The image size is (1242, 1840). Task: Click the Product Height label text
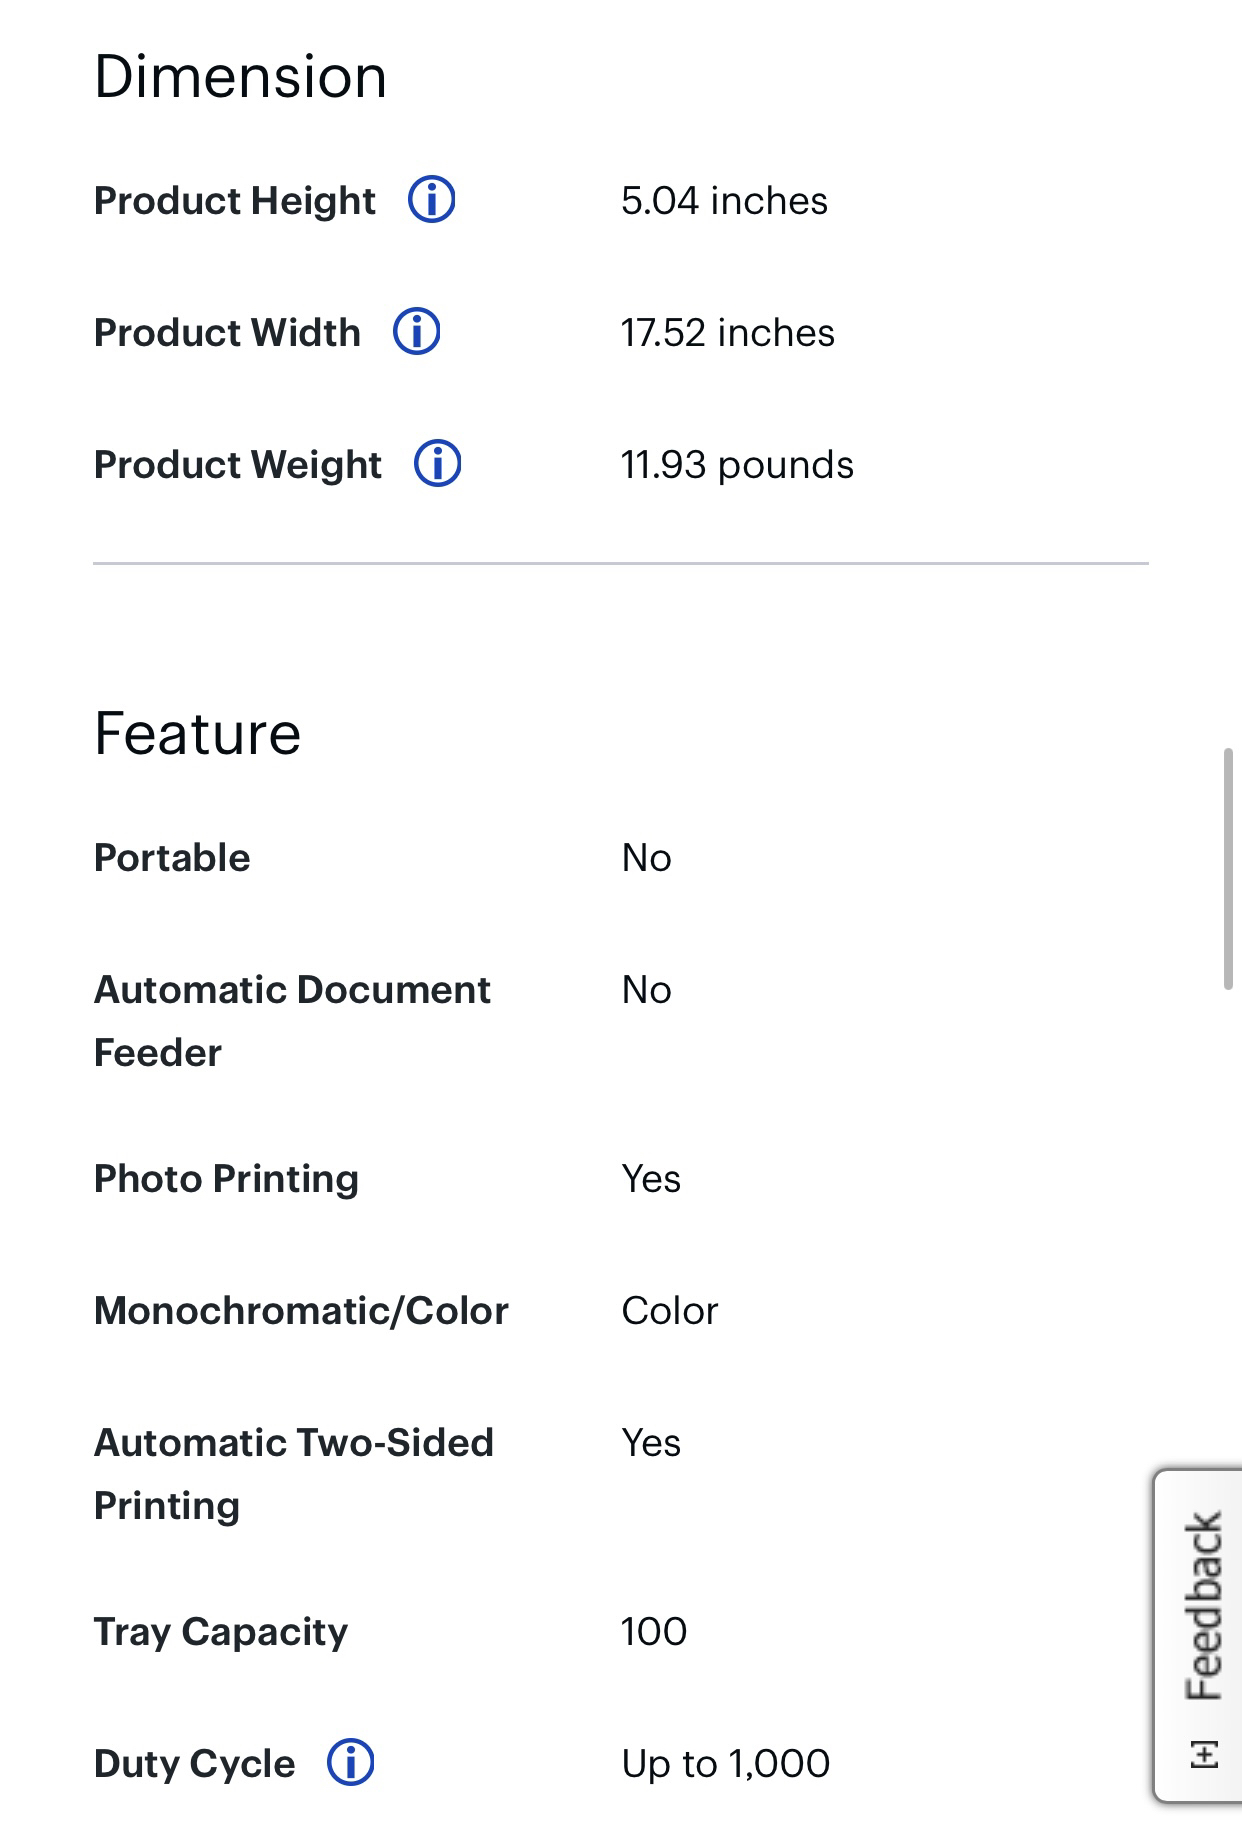point(234,201)
